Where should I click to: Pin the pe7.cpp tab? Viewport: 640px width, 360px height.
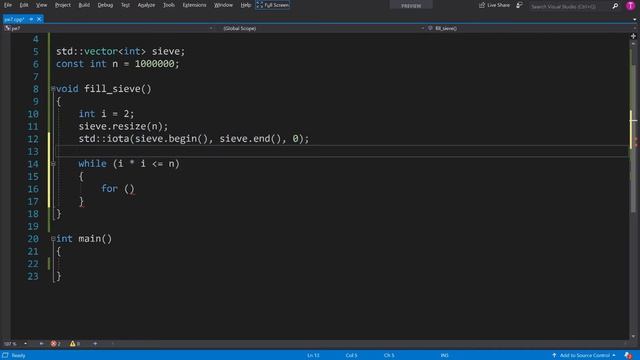click(x=31, y=19)
